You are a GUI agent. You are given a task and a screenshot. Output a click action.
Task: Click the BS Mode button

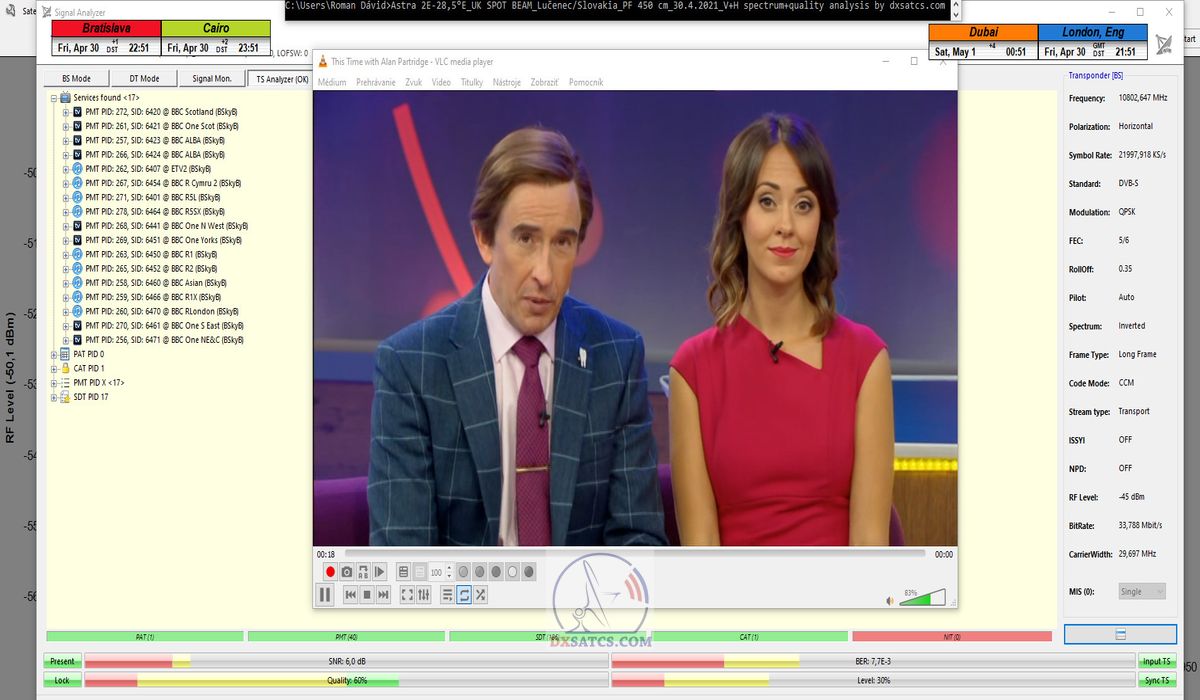pos(76,79)
